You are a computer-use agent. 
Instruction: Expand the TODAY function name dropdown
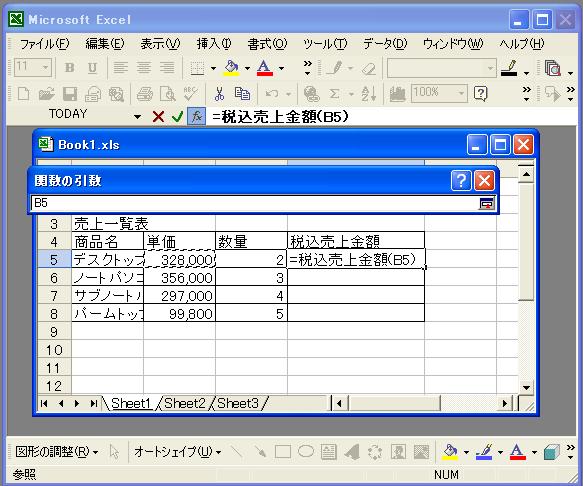coord(137,117)
